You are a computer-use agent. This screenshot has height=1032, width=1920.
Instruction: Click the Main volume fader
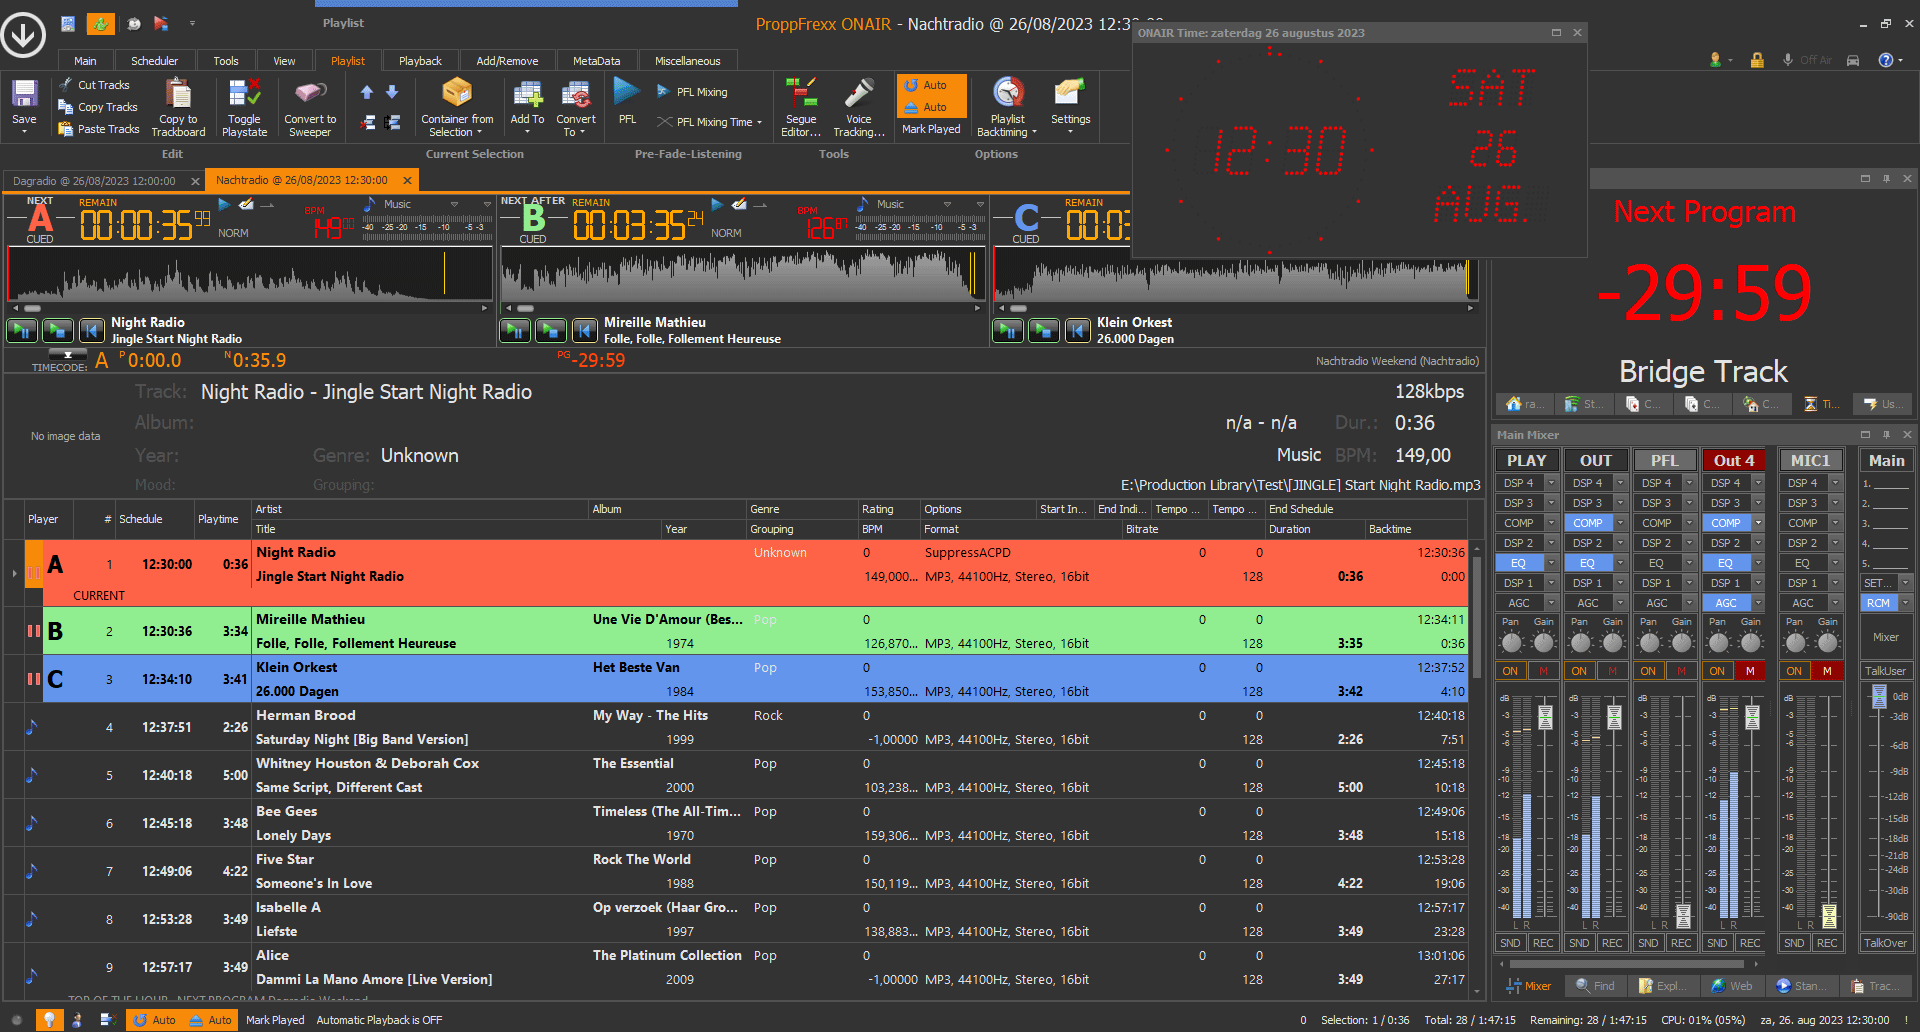1879,697
